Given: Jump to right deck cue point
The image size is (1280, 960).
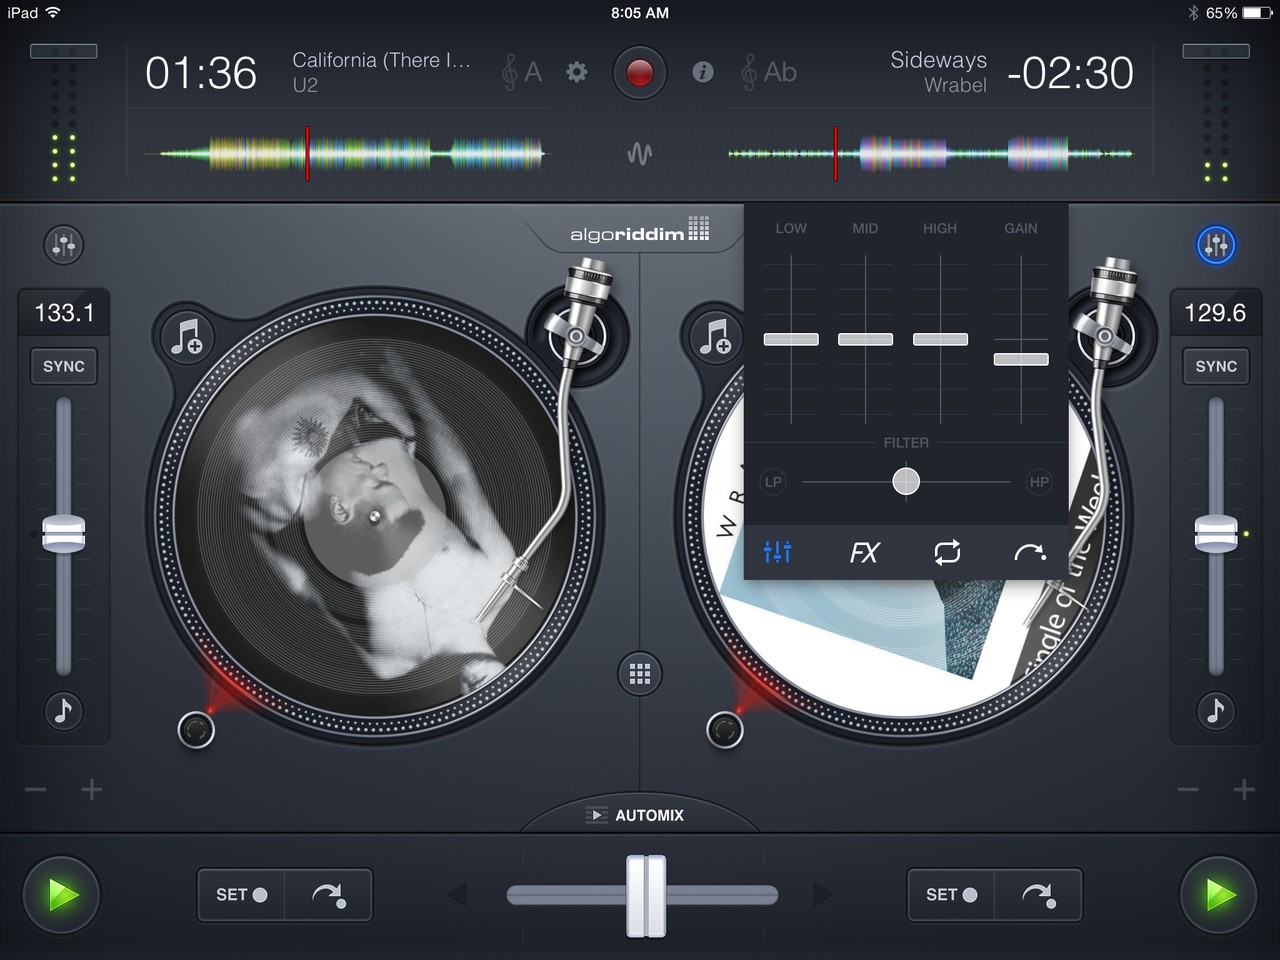Looking at the screenshot, I should point(1038,894).
